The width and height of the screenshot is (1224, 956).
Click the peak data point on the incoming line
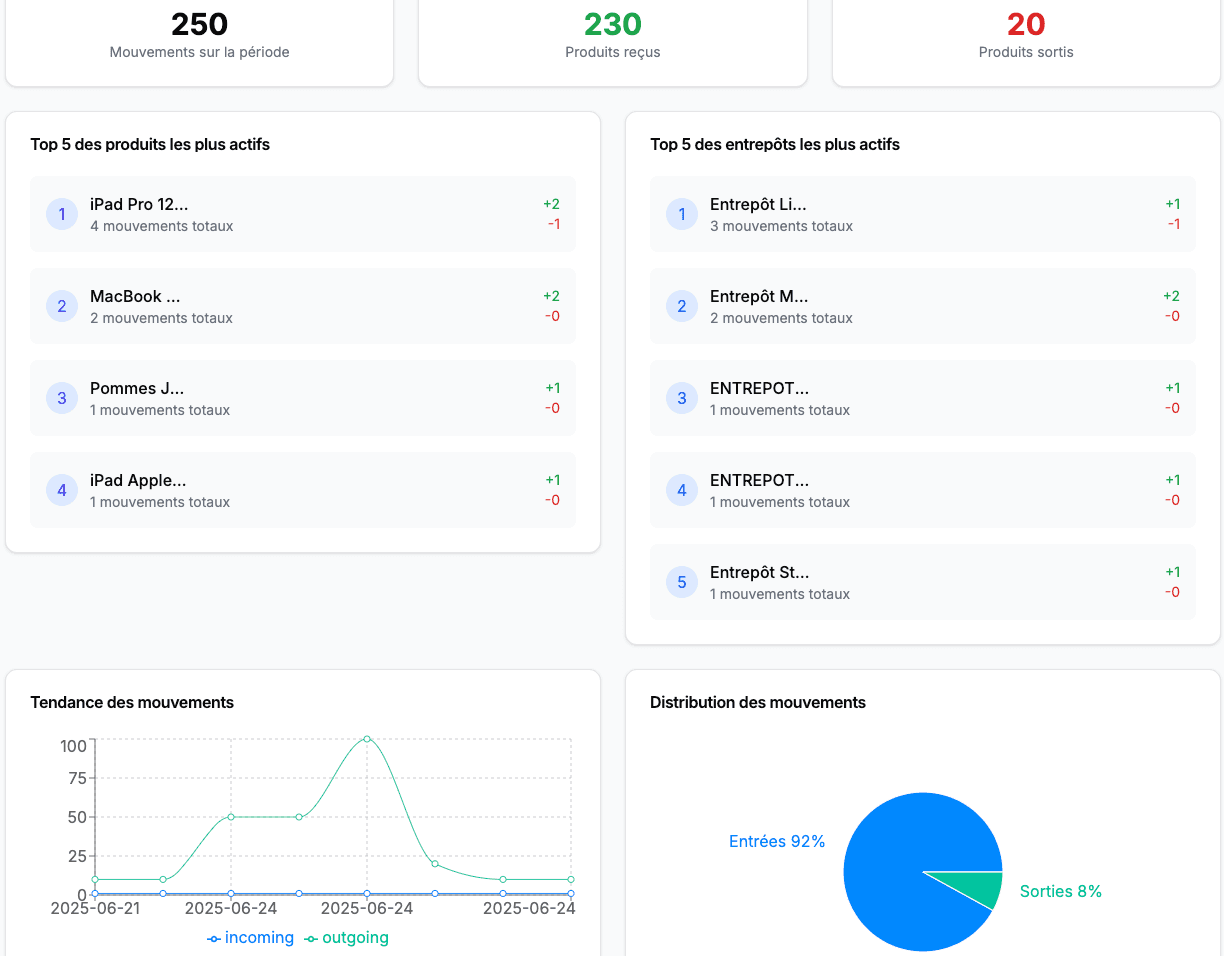click(x=368, y=740)
